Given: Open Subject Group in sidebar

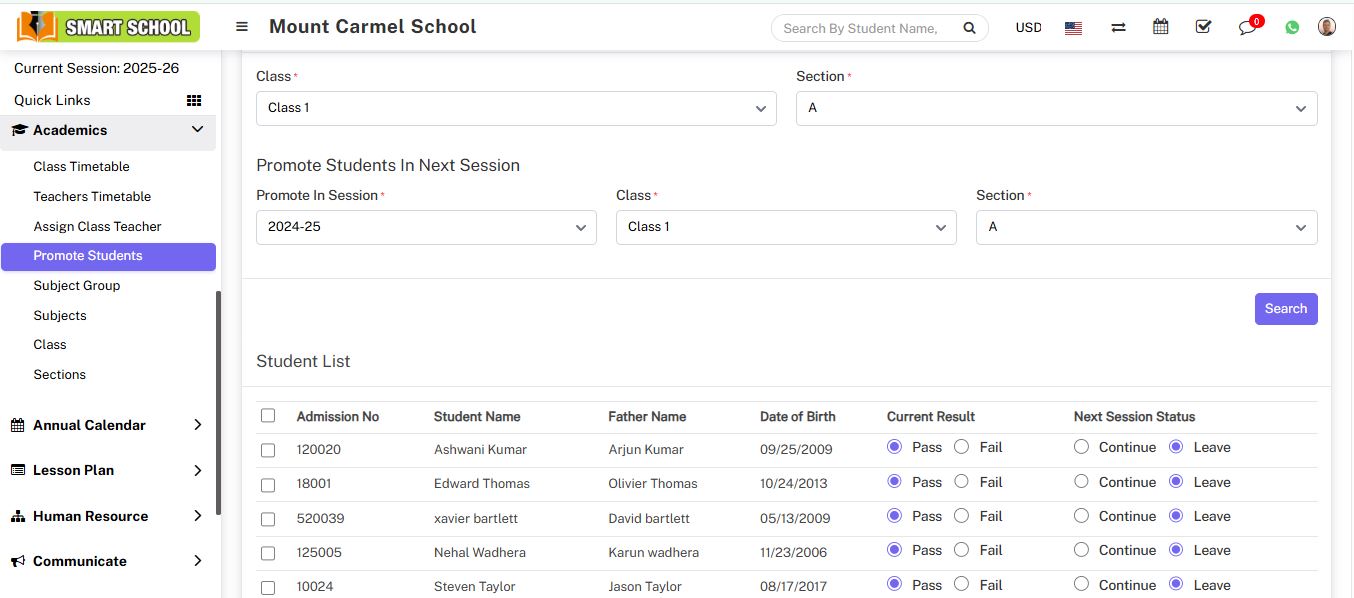Looking at the screenshot, I should 77,285.
